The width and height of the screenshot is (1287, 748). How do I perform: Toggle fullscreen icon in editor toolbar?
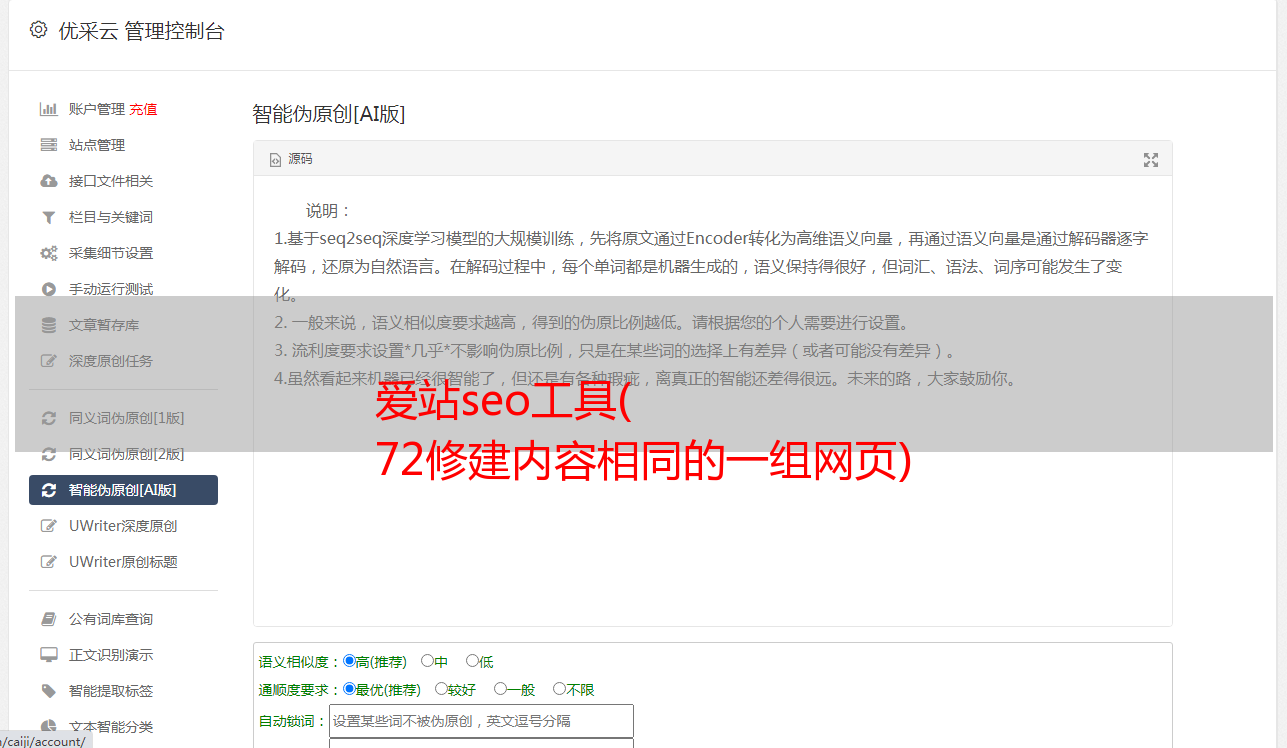coord(1151,160)
